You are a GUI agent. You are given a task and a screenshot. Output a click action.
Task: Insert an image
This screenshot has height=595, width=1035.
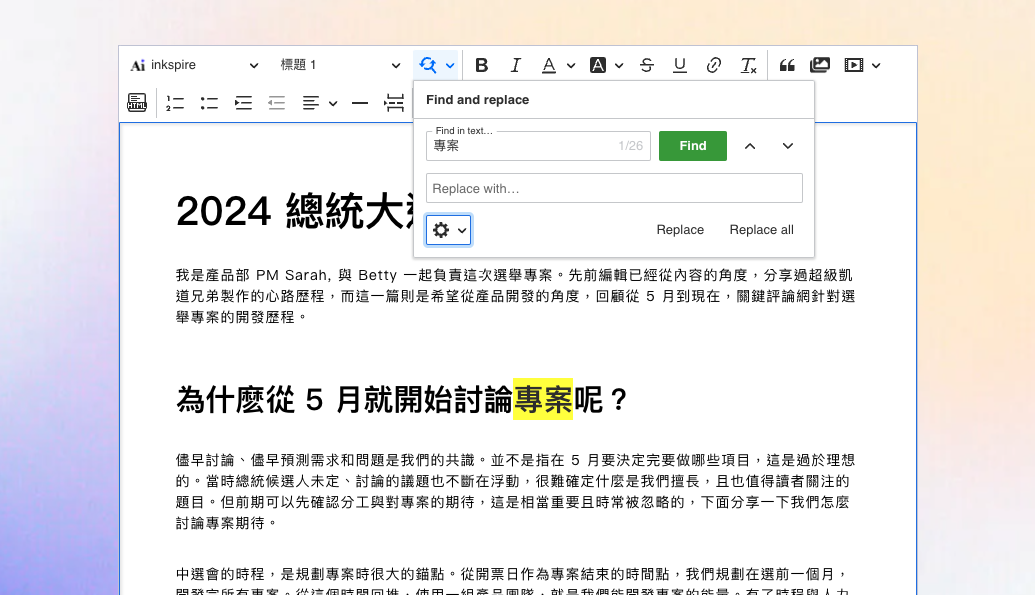[x=820, y=65]
